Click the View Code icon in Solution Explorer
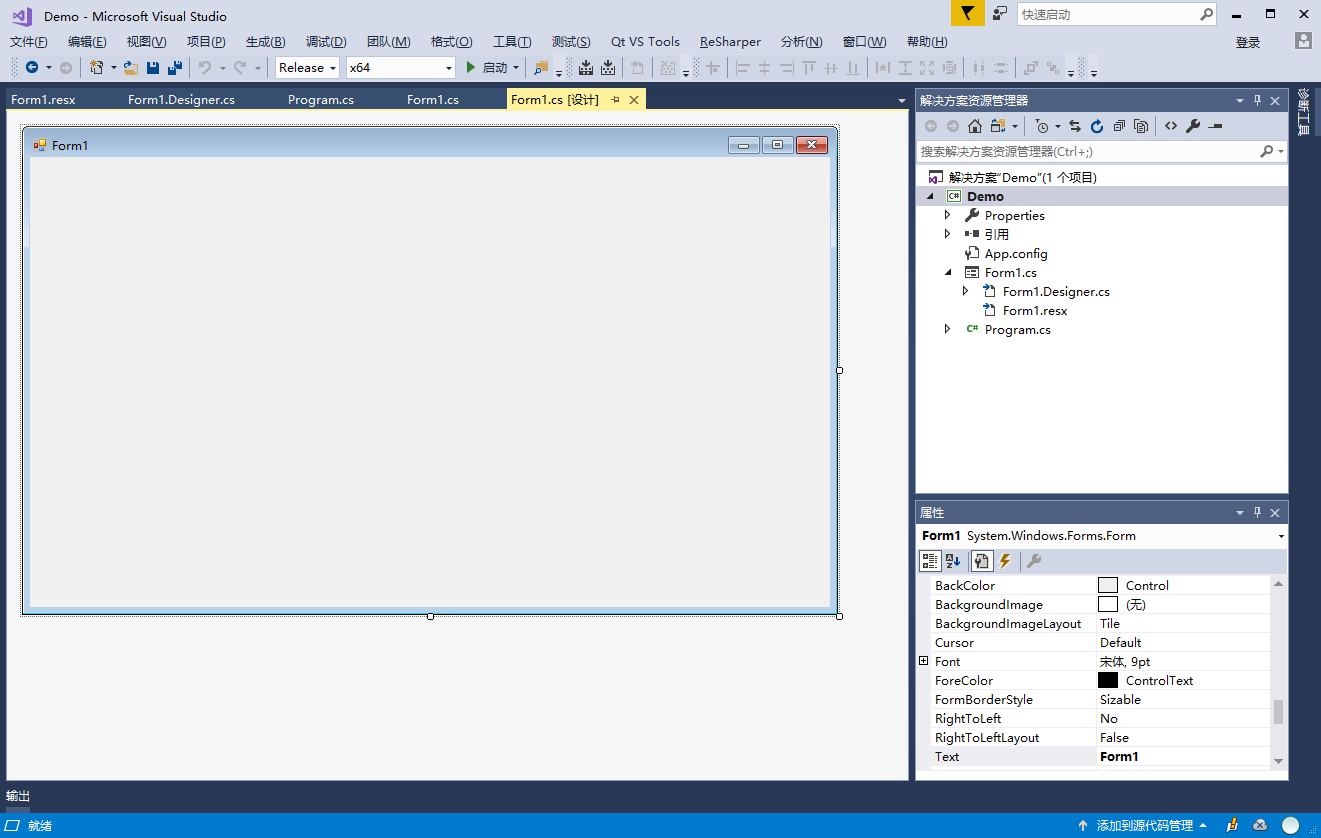 1171,126
